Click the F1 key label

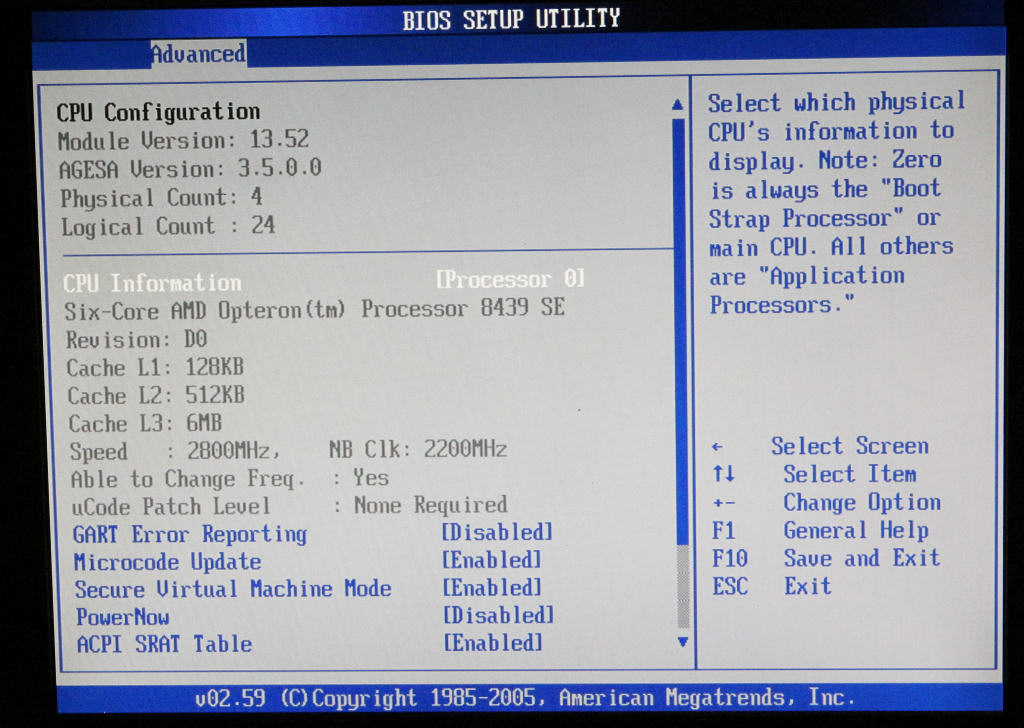point(724,531)
